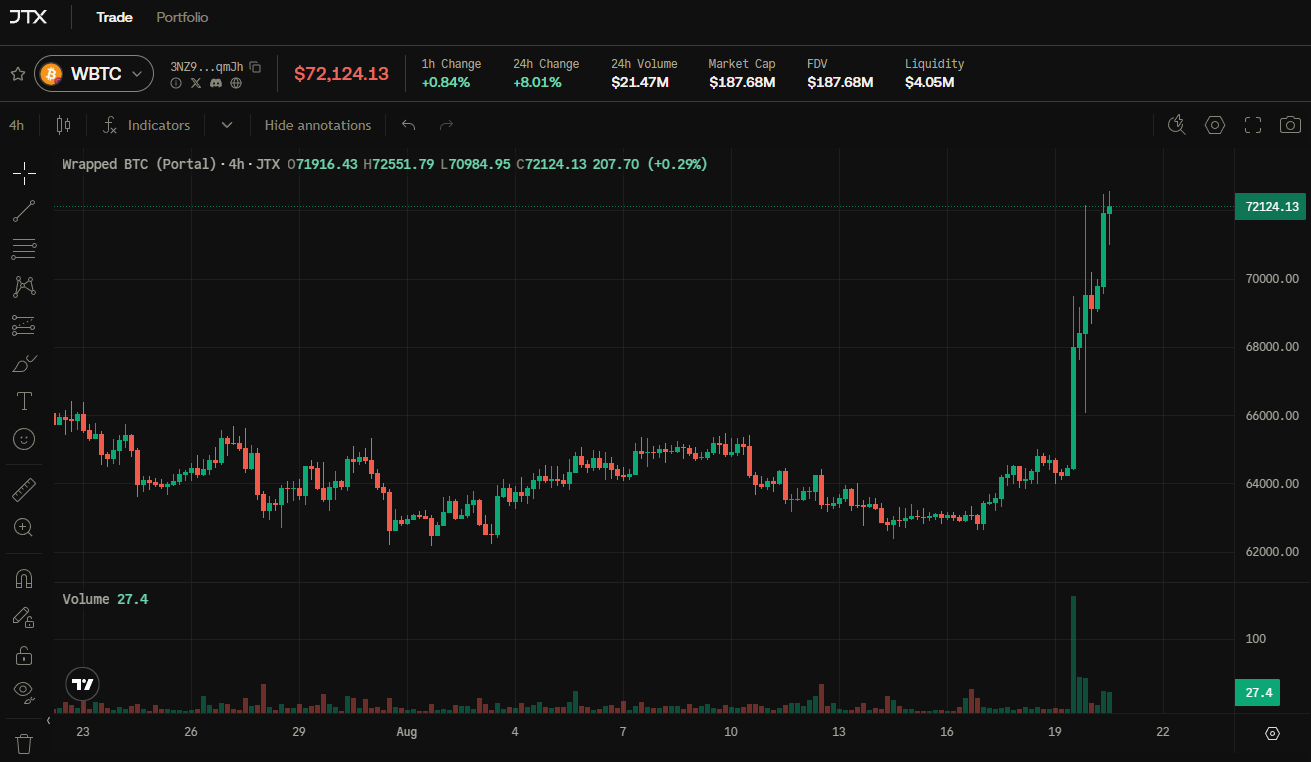The width and height of the screenshot is (1311, 762).
Task: Click the Market Cap $187.68M value
Action: (742, 82)
